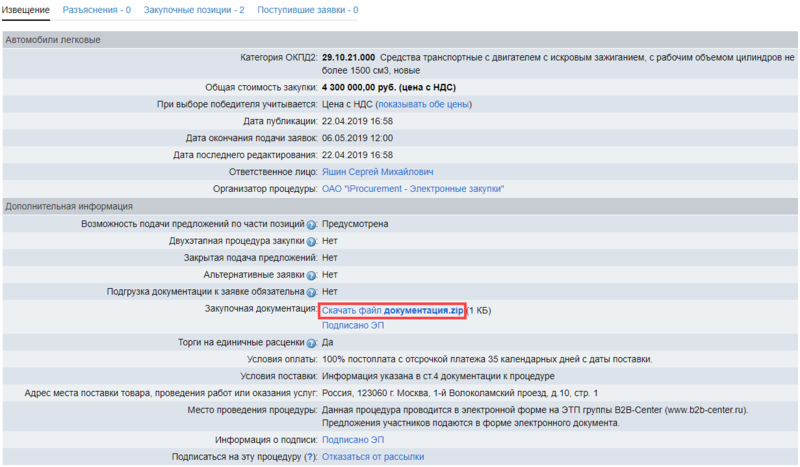Open contact Яшин Сергей Михайлович

click(x=377, y=172)
